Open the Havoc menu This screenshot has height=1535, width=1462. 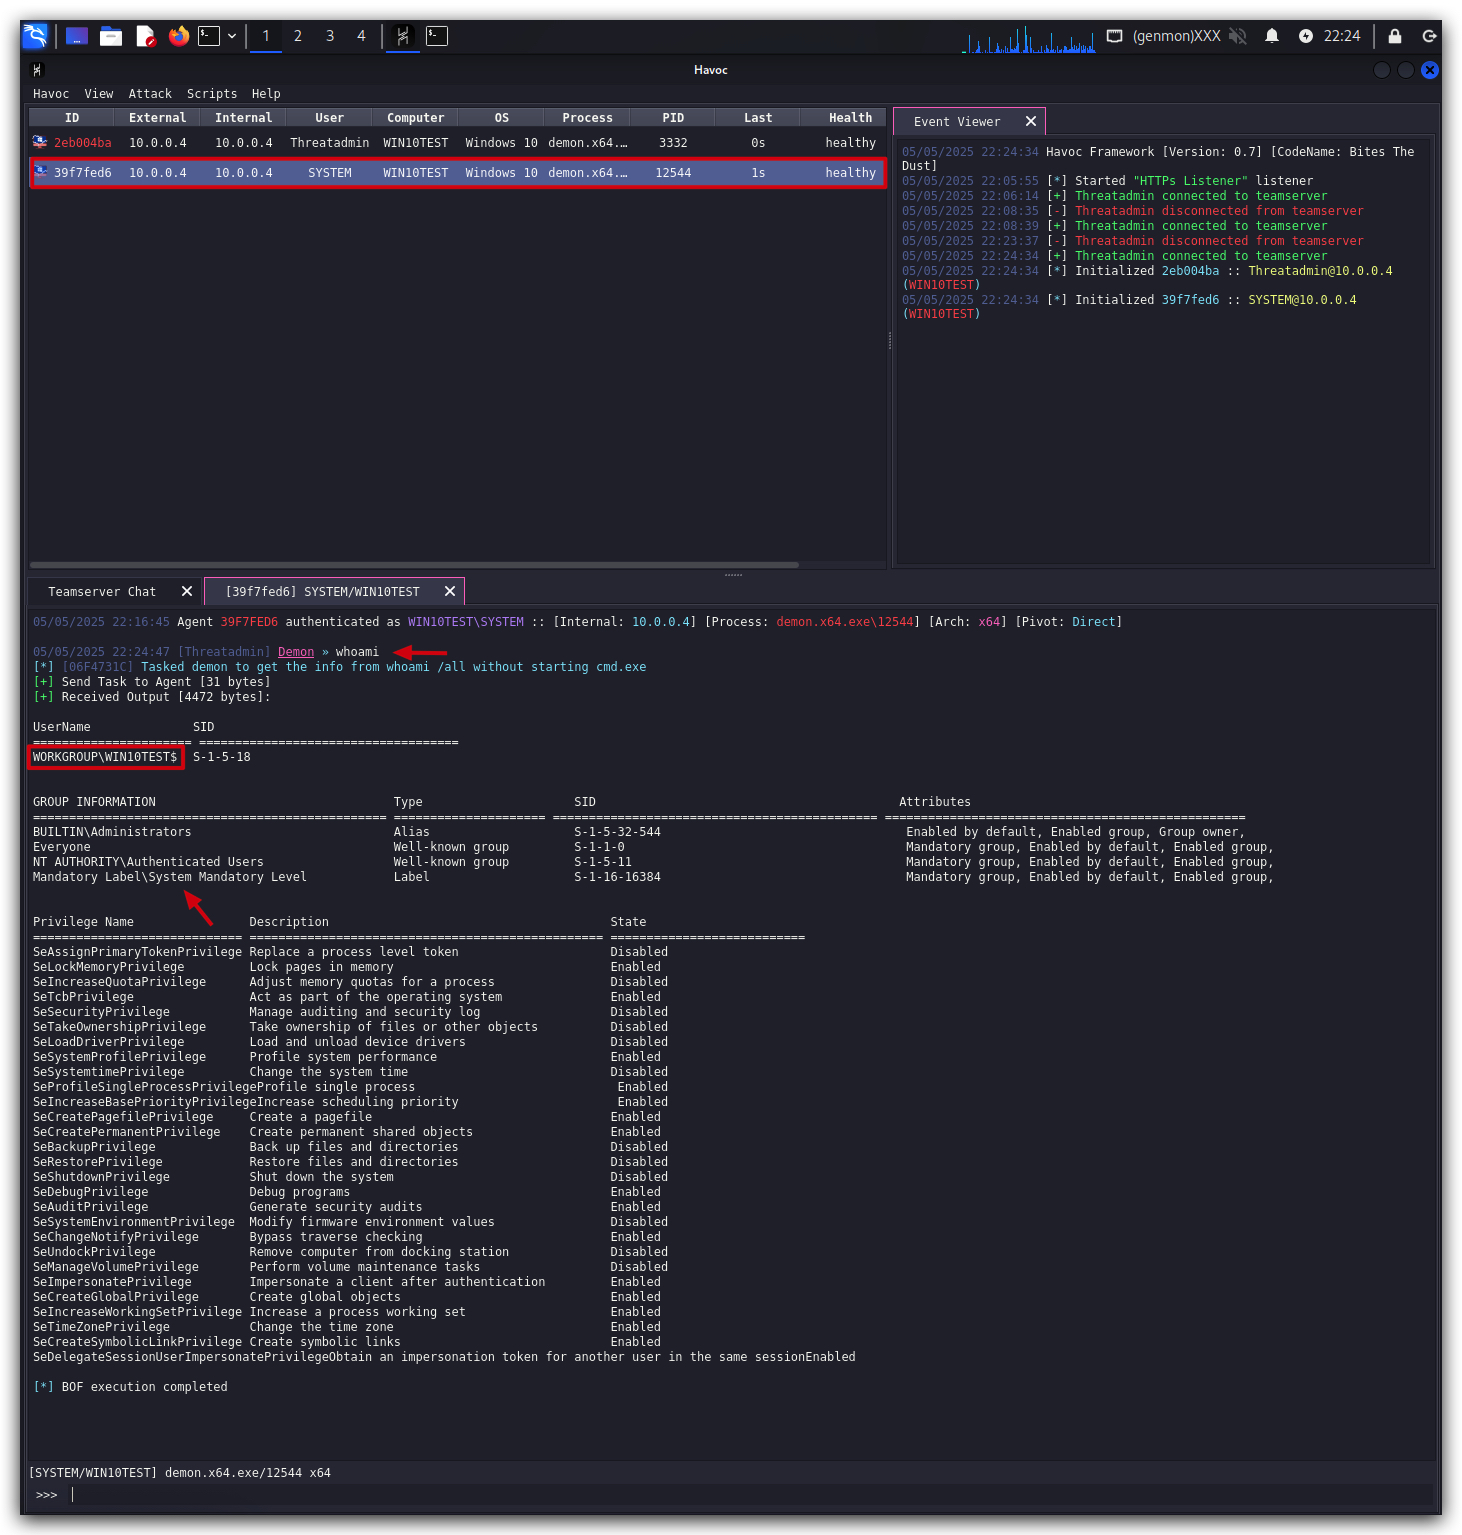coord(51,94)
